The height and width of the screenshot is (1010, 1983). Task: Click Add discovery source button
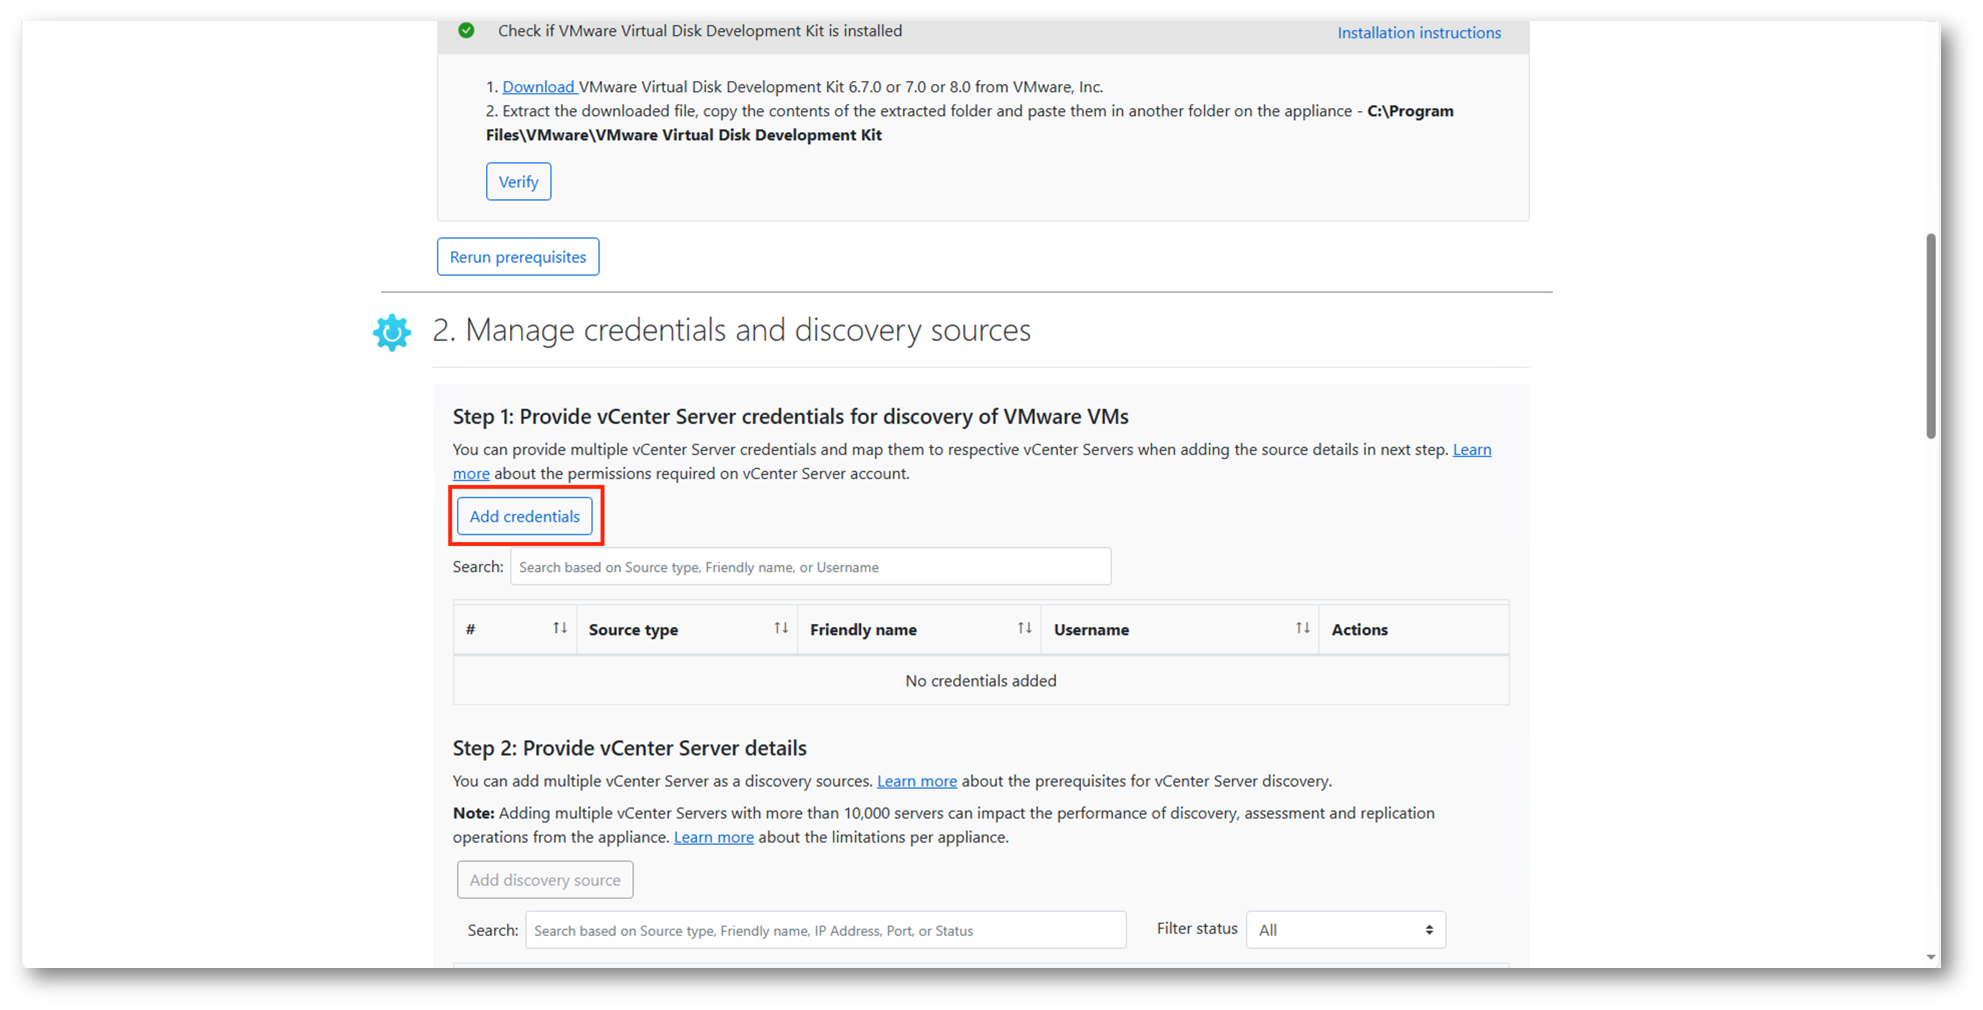(545, 880)
